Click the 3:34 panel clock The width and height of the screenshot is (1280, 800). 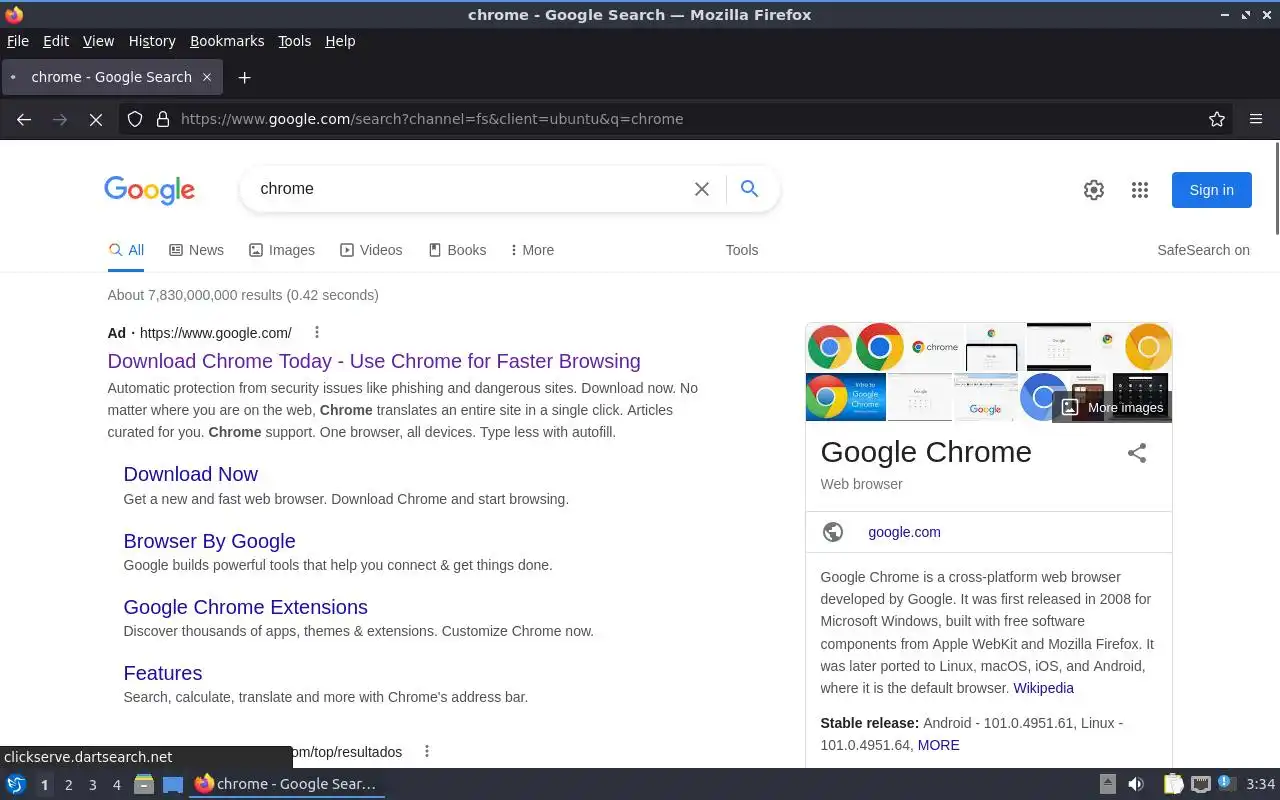tap(1260, 784)
